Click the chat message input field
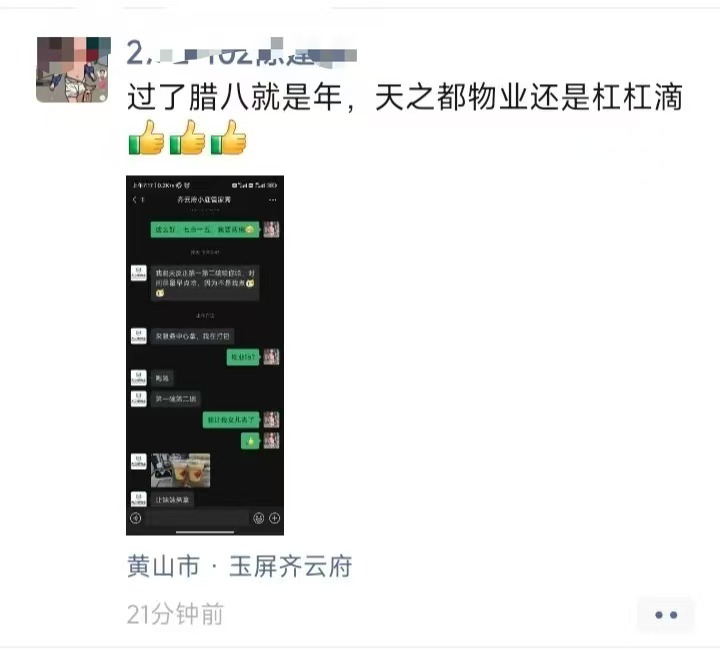720x653 pixels. [x=197, y=518]
